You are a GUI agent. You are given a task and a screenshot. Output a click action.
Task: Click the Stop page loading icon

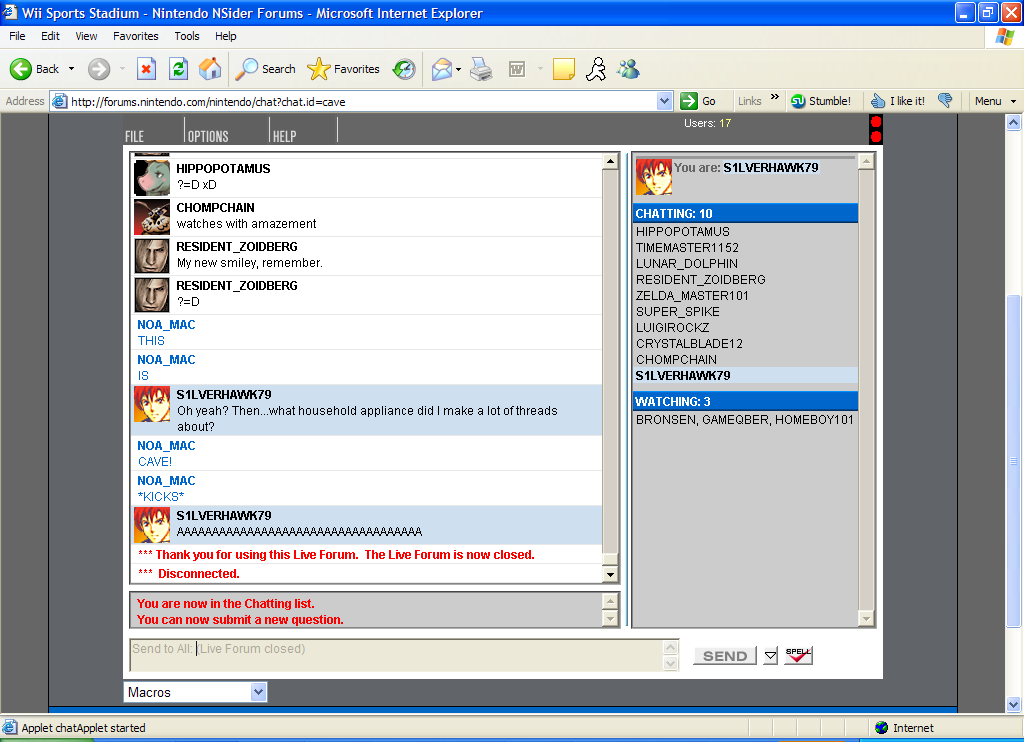pyautogui.click(x=146, y=69)
